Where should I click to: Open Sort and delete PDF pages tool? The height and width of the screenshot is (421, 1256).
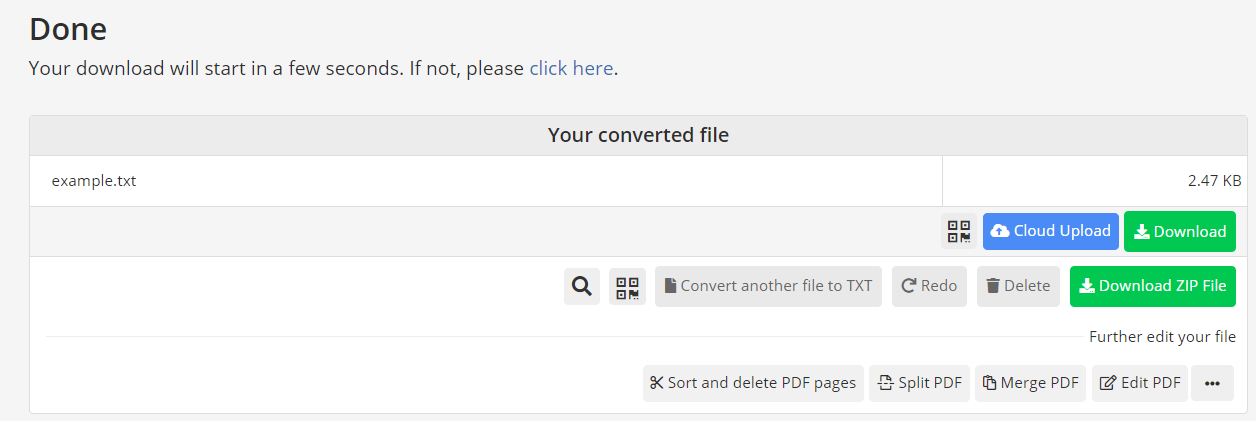pos(753,383)
